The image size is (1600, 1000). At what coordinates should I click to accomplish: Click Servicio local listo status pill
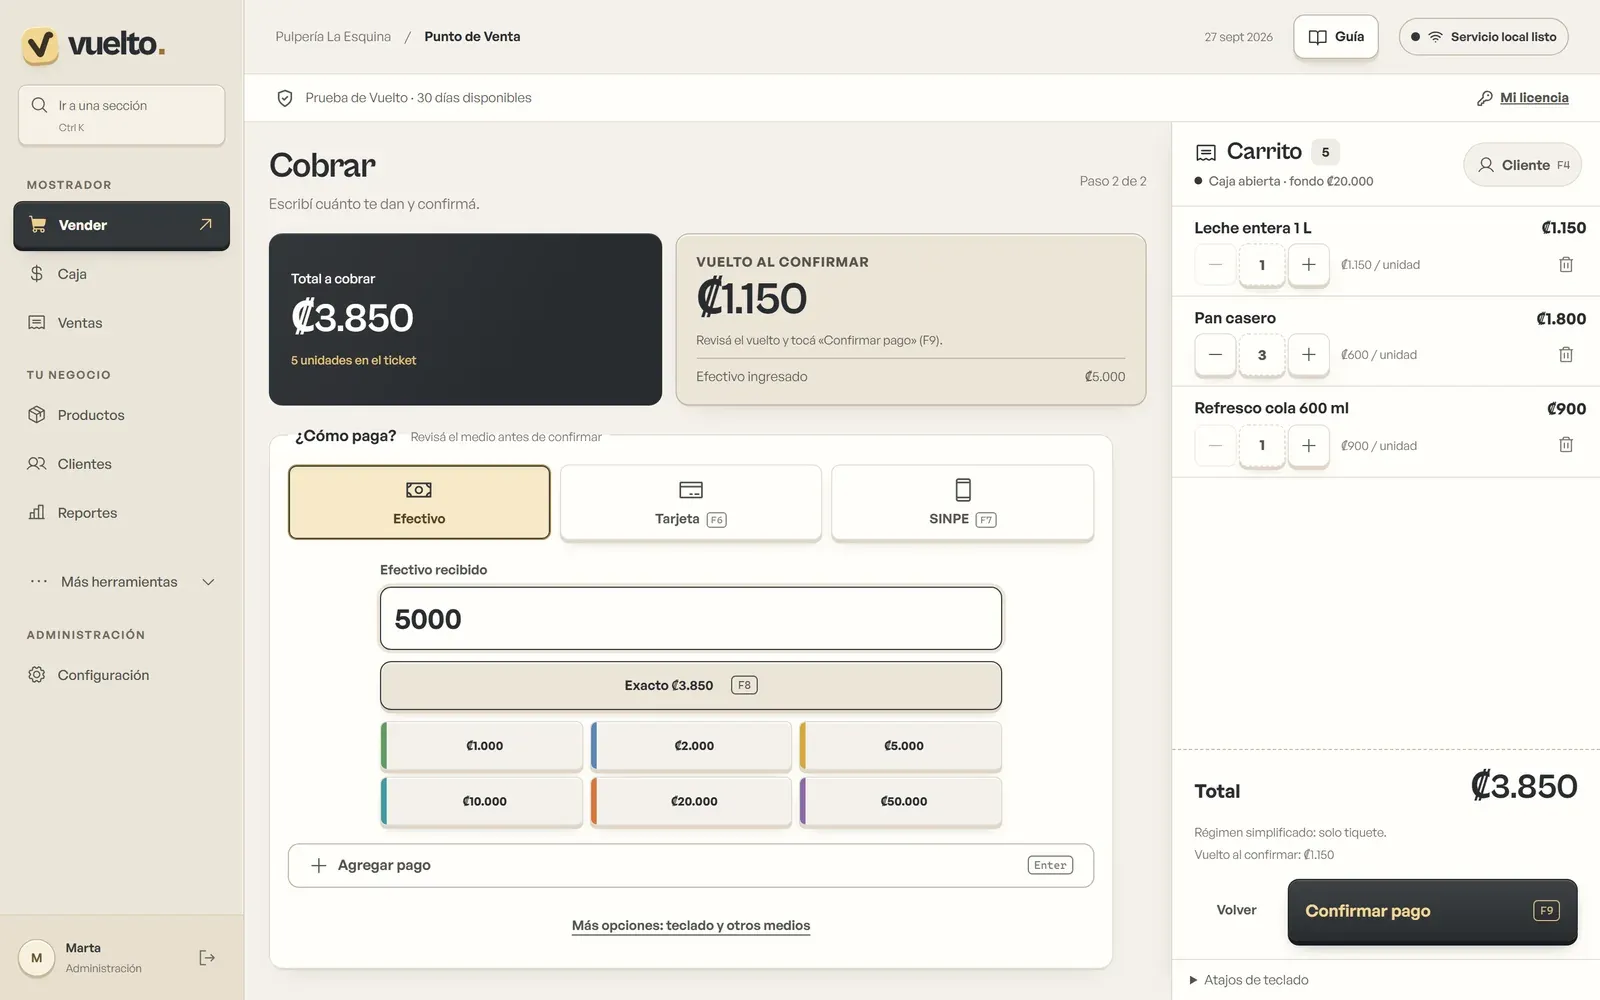[x=1483, y=37]
